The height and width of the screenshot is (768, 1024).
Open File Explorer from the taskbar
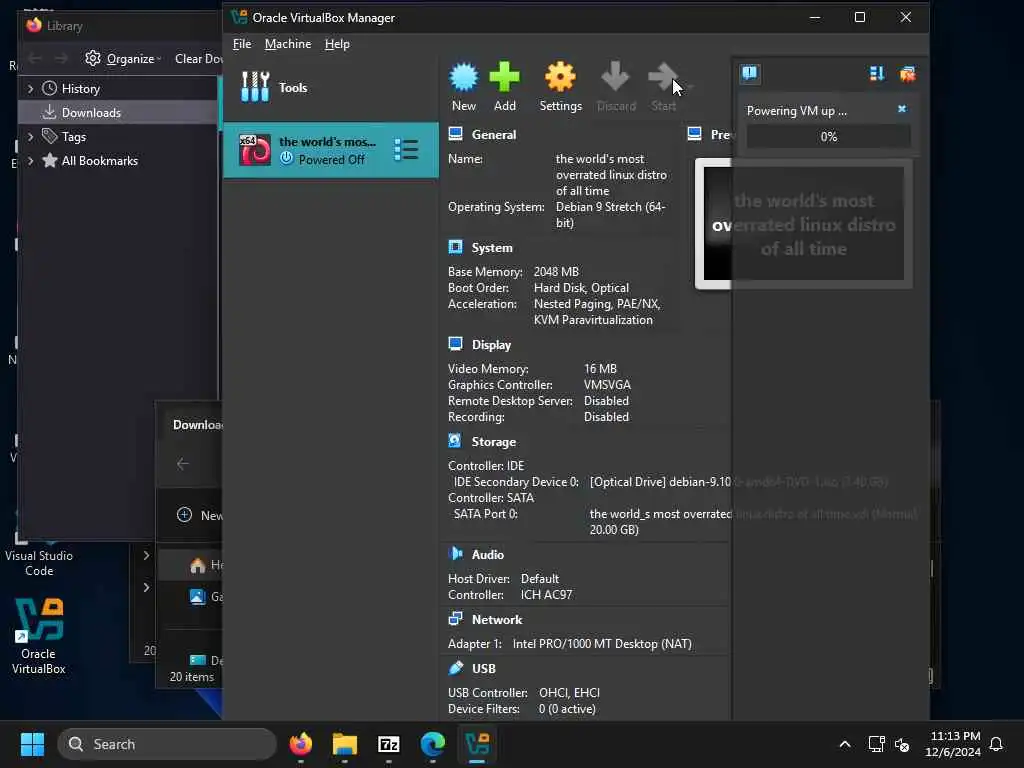click(345, 744)
